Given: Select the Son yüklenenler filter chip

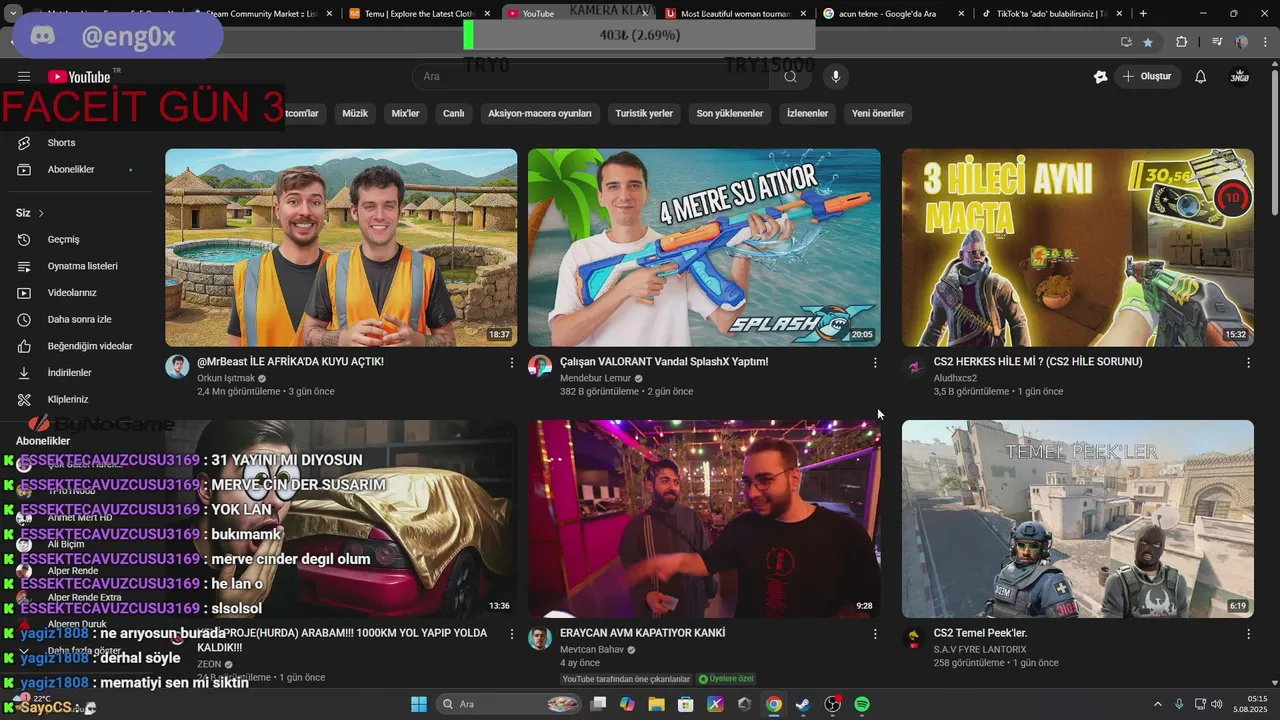Looking at the screenshot, I should pyautogui.click(x=730, y=113).
